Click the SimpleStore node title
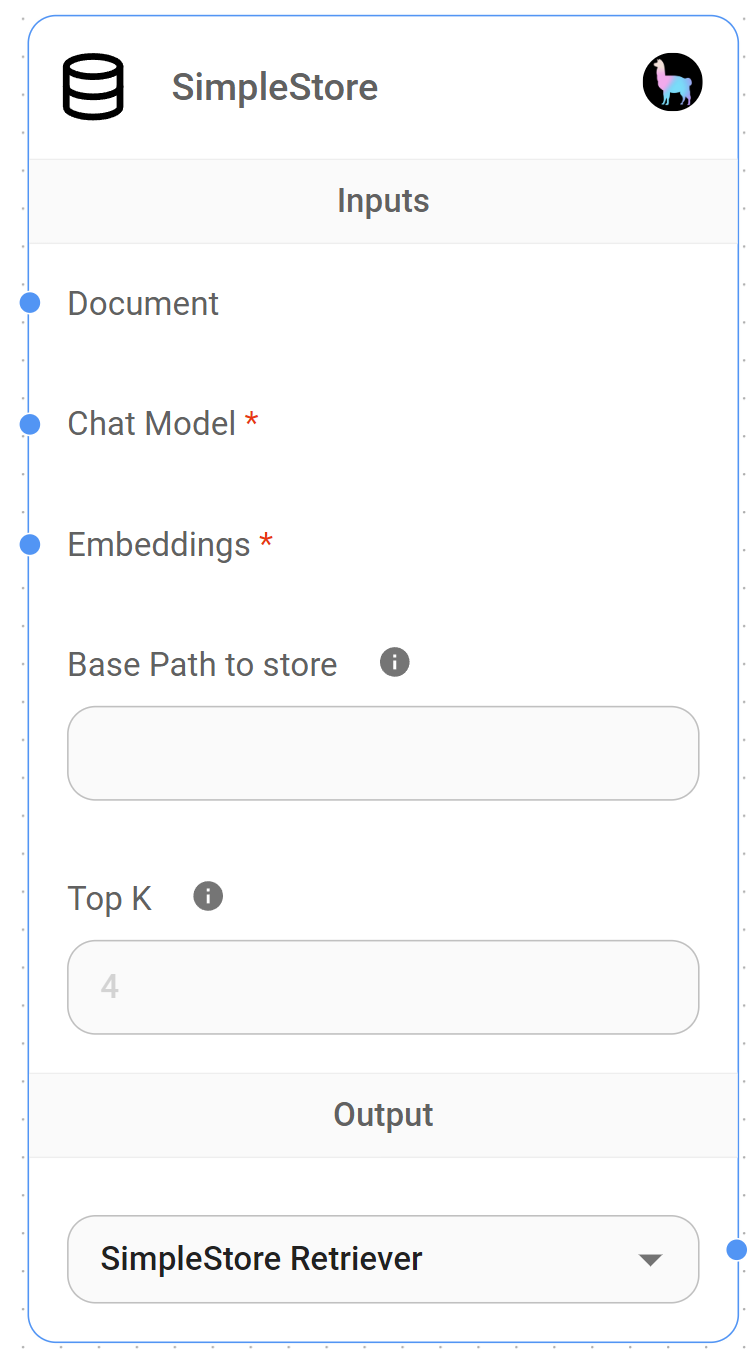 (x=275, y=87)
